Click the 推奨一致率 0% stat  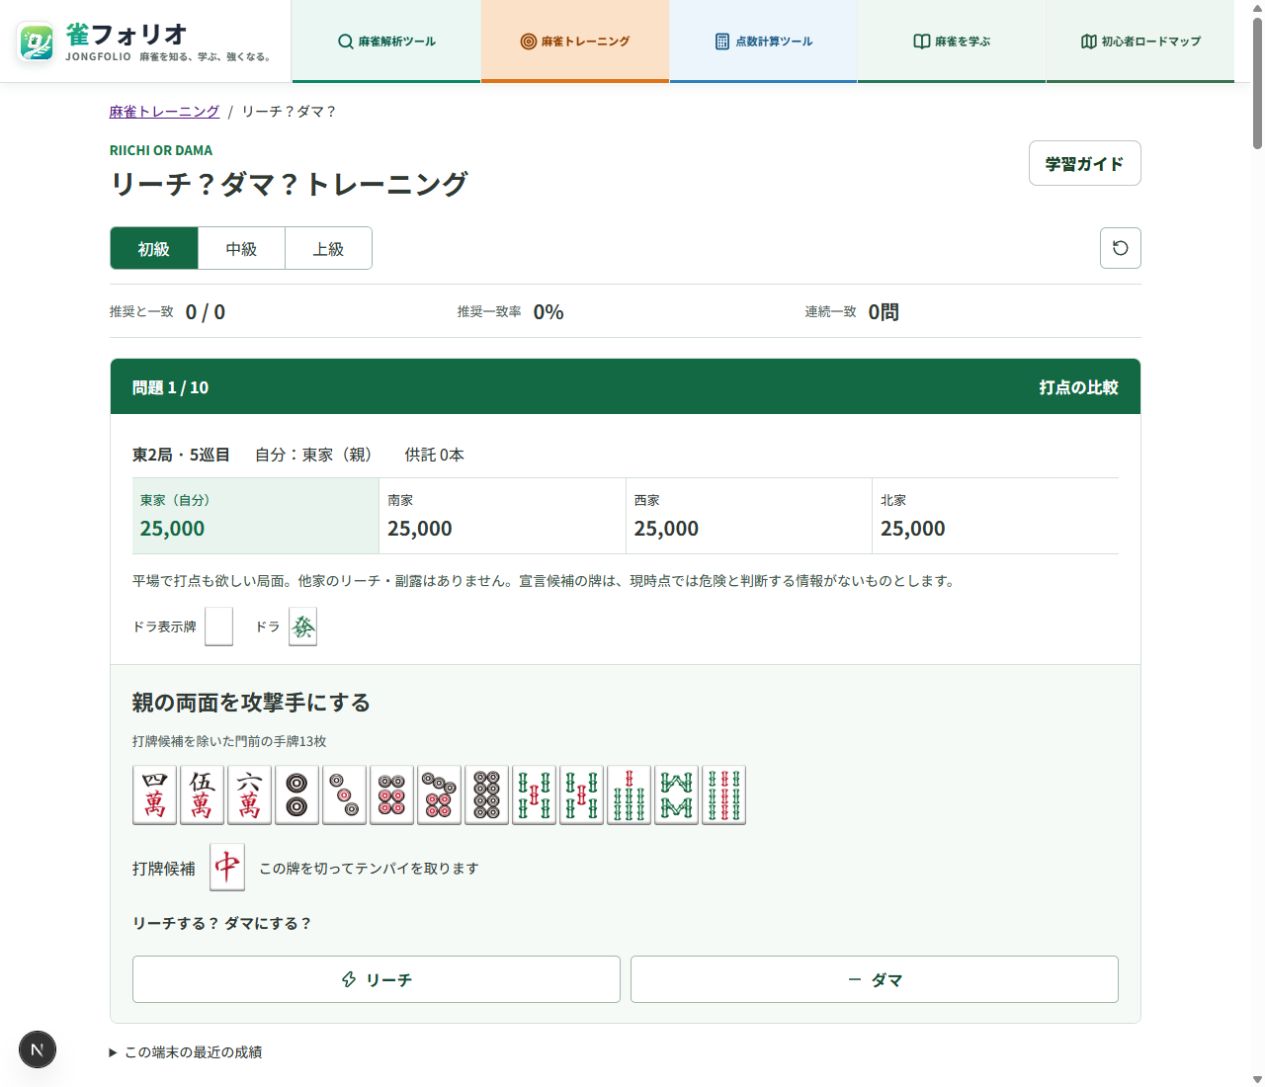[x=511, y=312]
